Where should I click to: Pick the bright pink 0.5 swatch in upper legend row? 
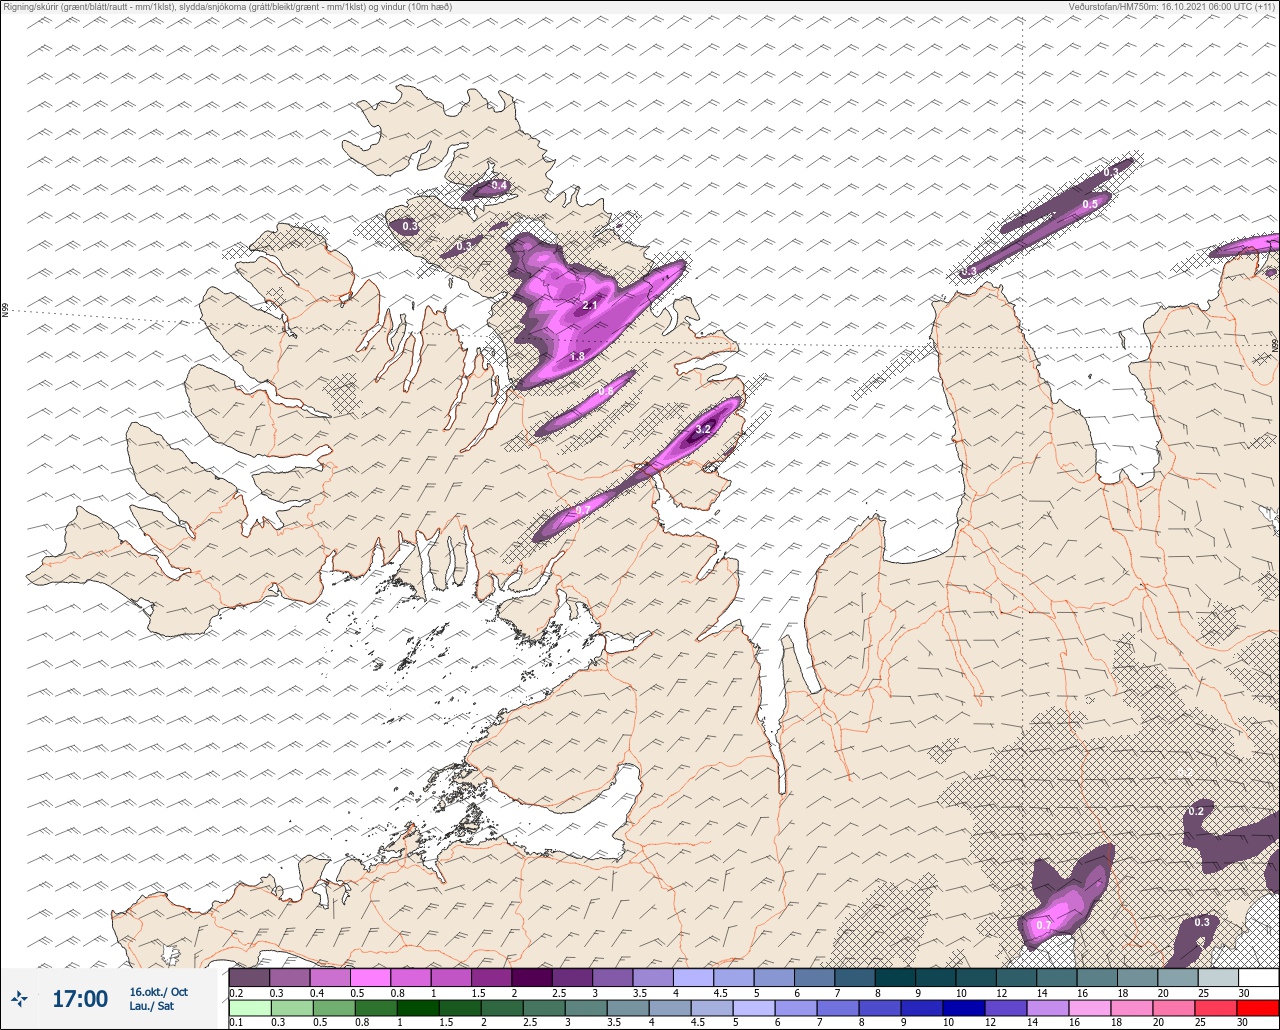click(370, 977)
